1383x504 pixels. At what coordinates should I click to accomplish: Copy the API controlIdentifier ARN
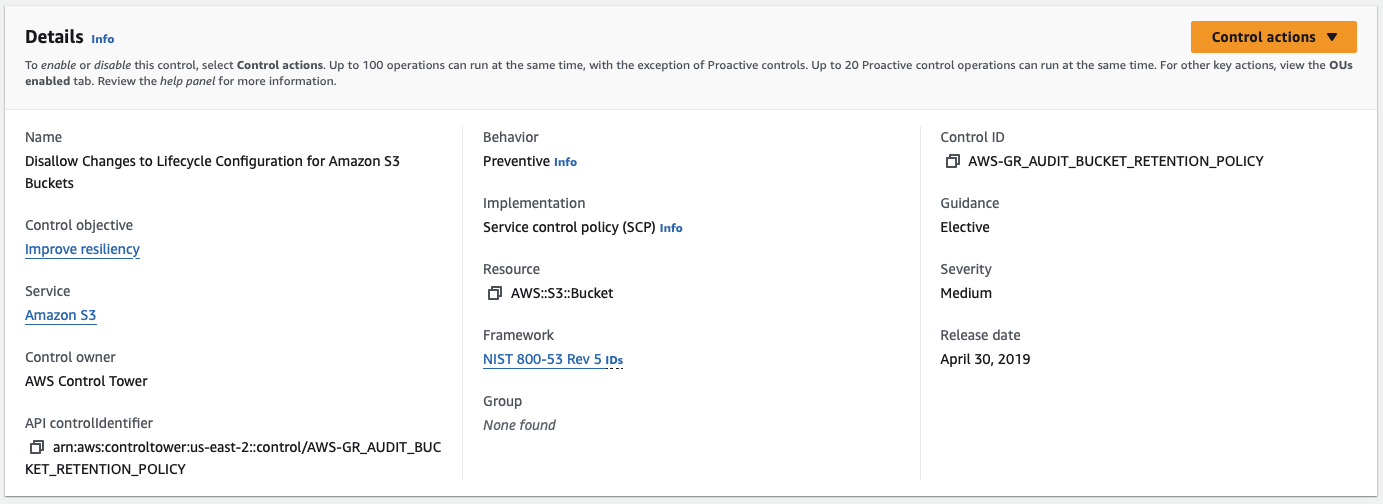tap(37, 447)
